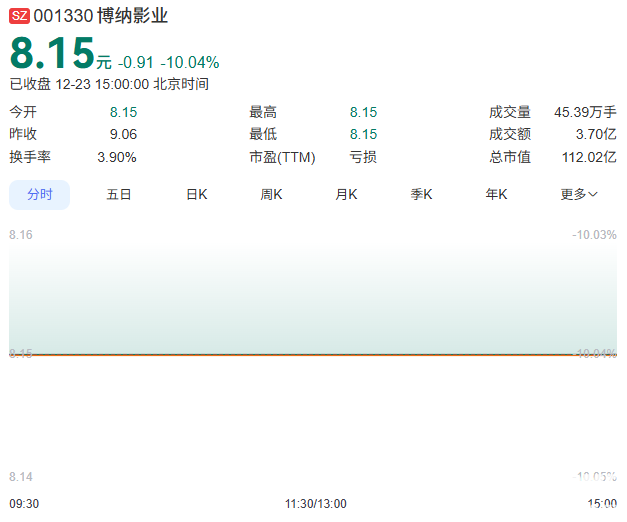Click the 总市值 value 112.02亿
627x522 pixels.
click(x=588, y=157)
